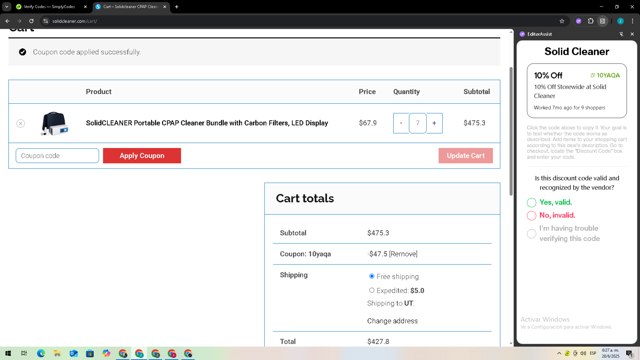Close the Cart Solidcleaner tab

(x=164, y=7)
